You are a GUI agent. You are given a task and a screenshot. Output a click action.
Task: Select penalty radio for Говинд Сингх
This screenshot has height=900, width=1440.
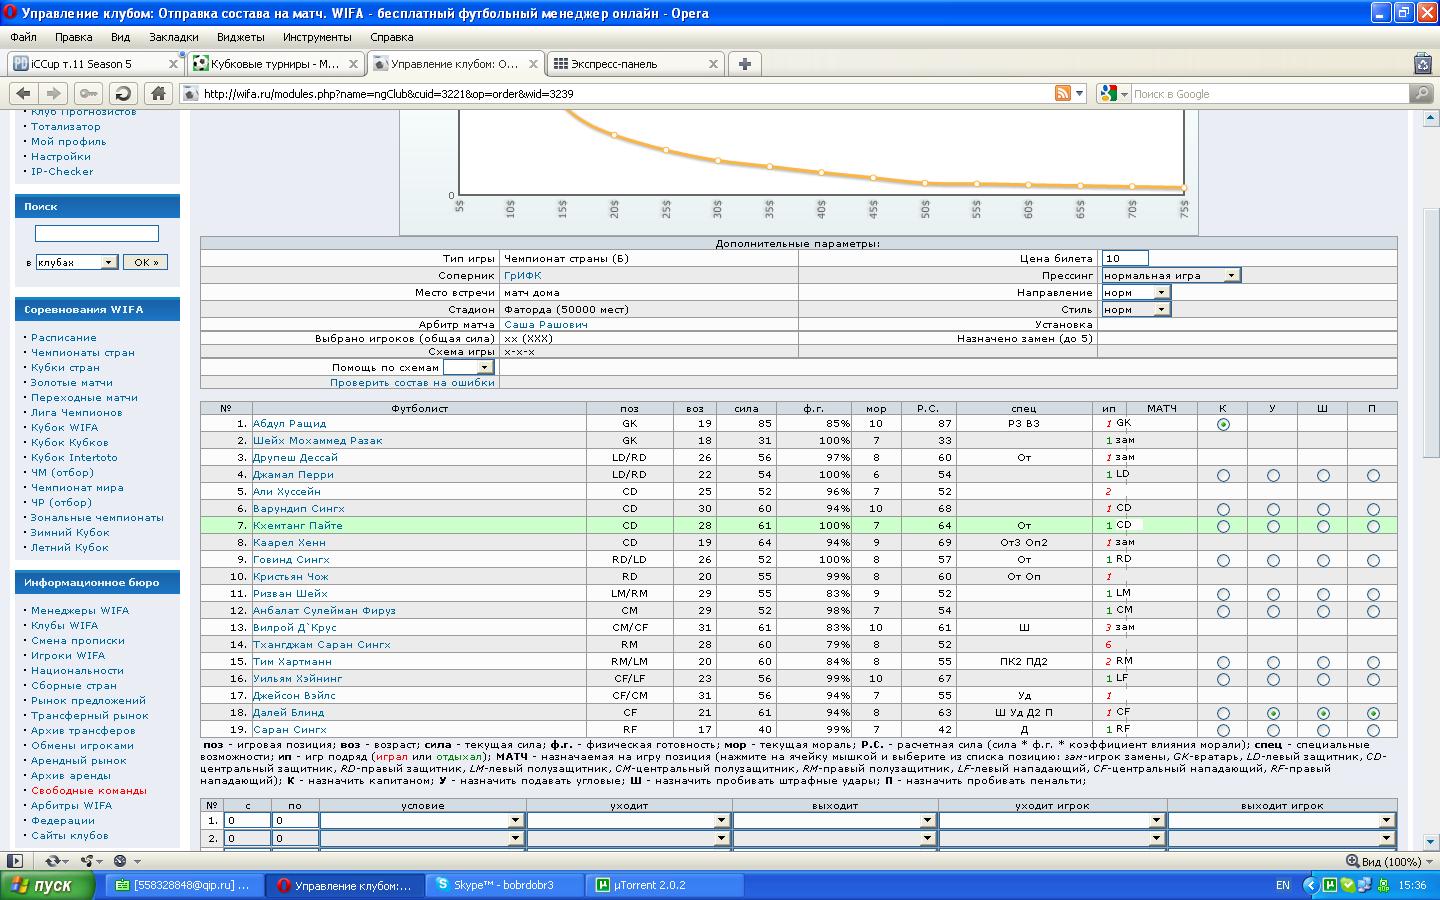pos(1373,560)
